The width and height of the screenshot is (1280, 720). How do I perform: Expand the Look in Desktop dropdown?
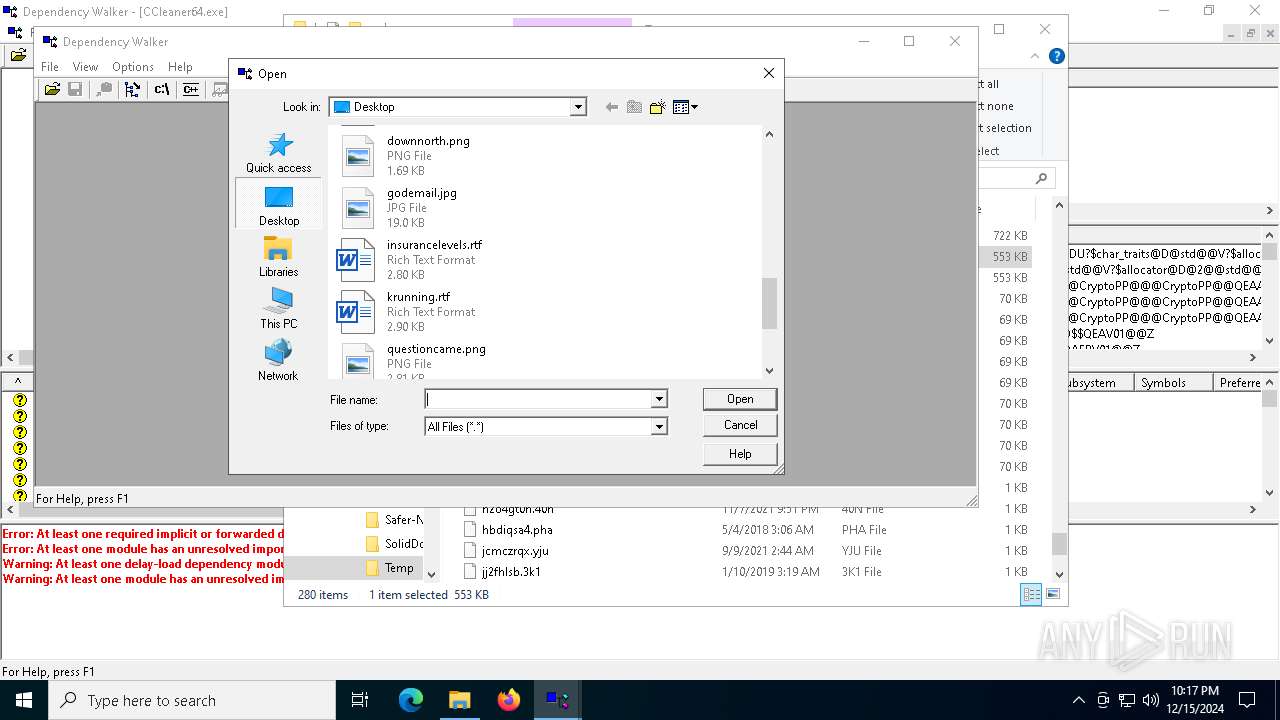click(x=578, y=107)
